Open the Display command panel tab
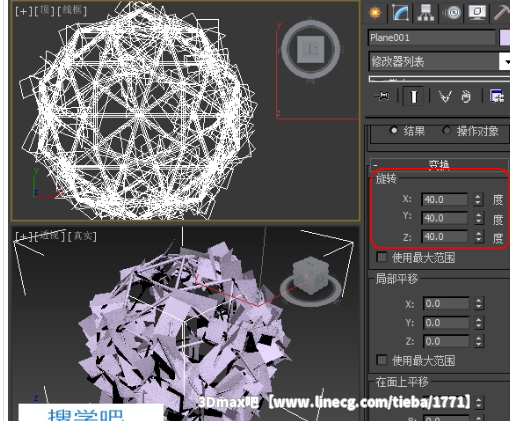 (x=477, y=13)
